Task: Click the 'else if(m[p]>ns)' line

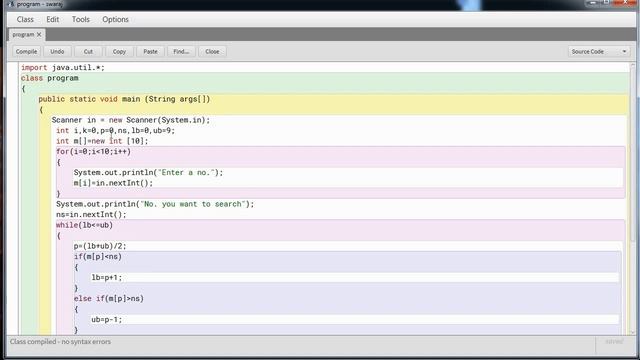Action: (x=109, y=299)
